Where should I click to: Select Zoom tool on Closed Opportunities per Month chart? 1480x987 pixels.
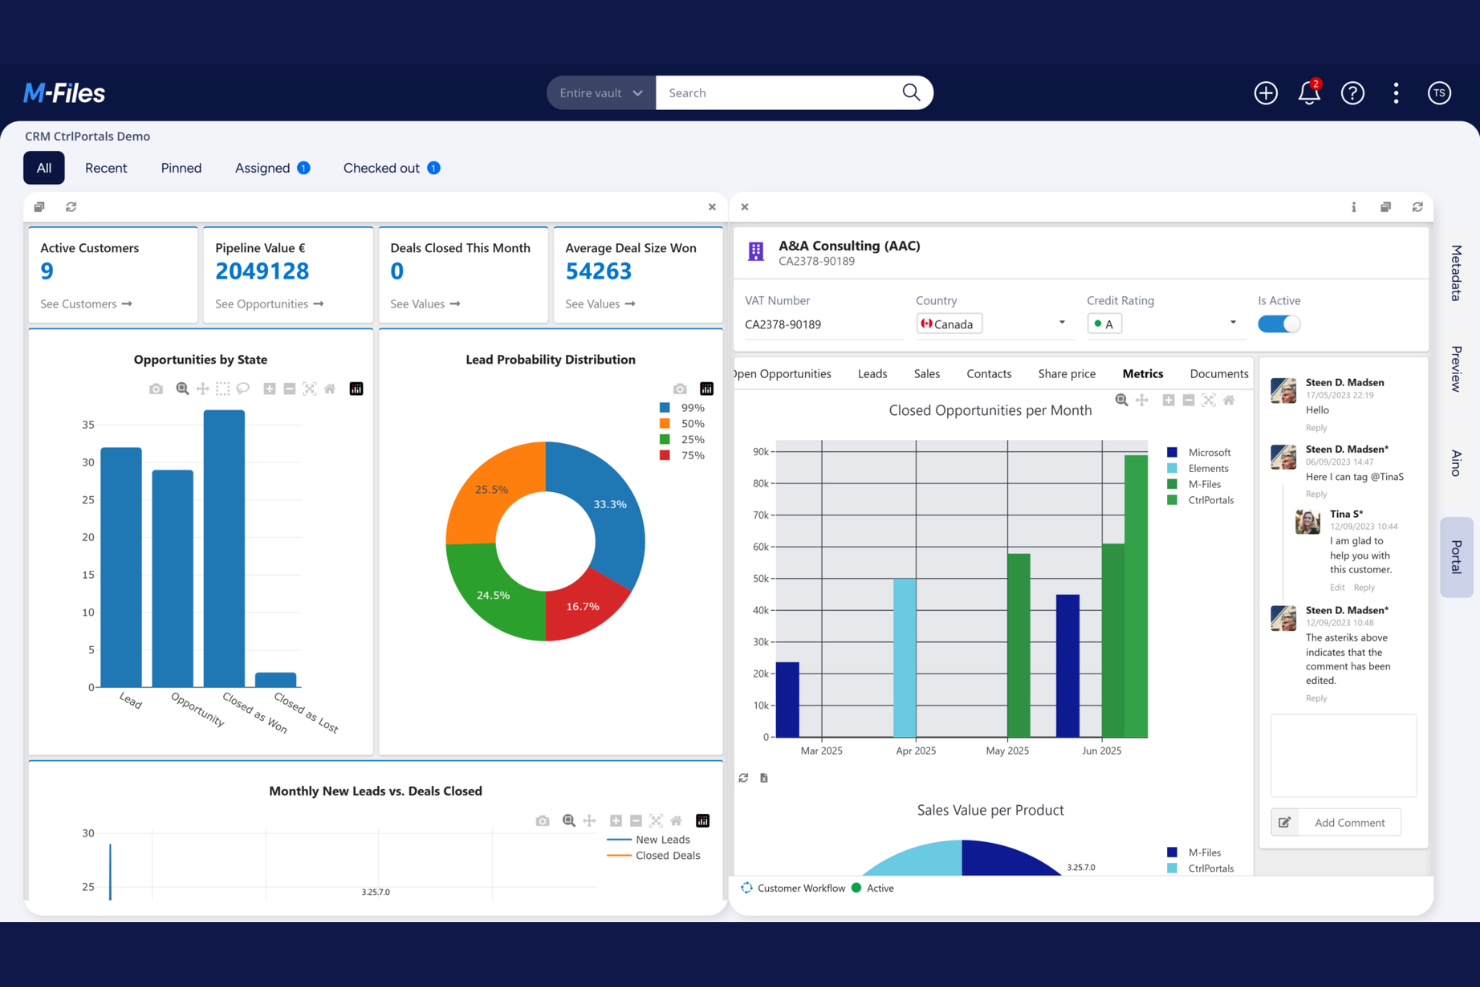(x=1122, y=400)
